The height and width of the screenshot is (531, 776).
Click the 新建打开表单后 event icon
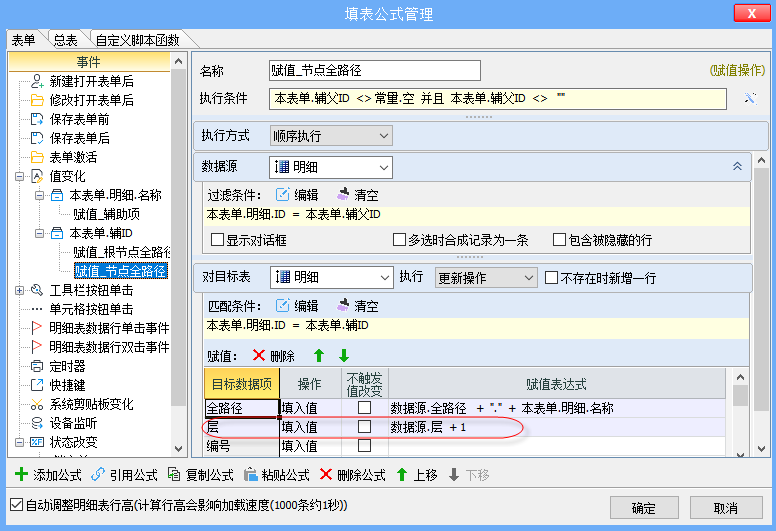tap(37, 81)
